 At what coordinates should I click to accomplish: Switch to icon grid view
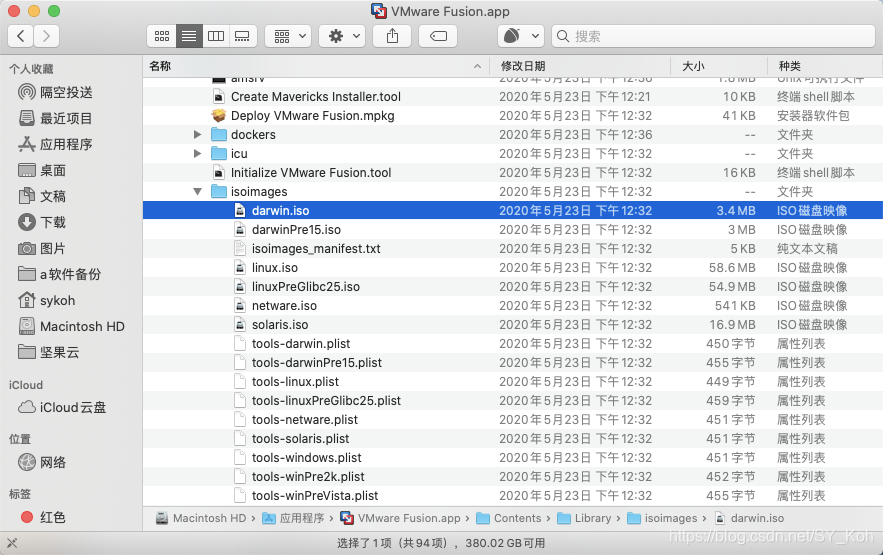162,37
